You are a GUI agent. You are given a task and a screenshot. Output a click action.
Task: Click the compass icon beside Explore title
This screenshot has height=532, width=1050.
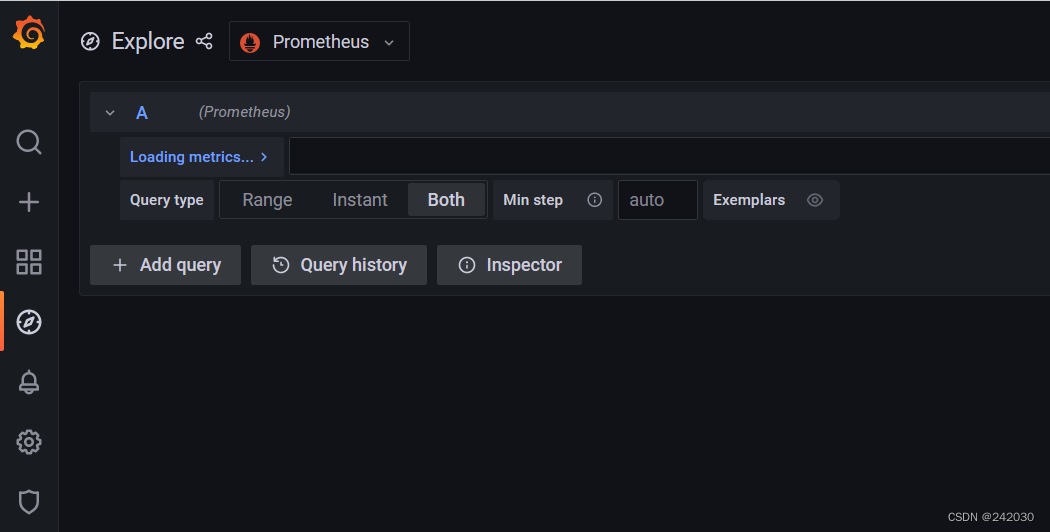click(90, 42)
